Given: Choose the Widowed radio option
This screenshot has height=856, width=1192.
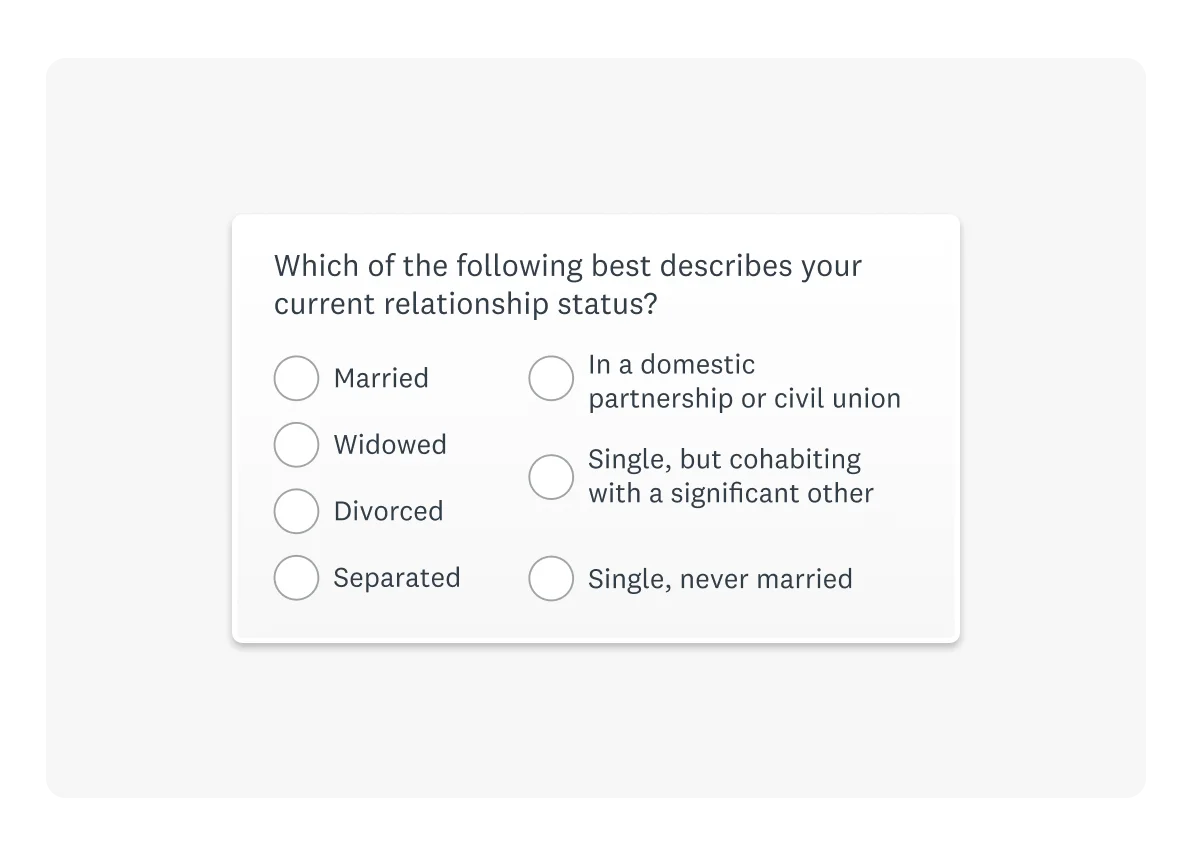Looking at the screenshot, I should point(296,445).
